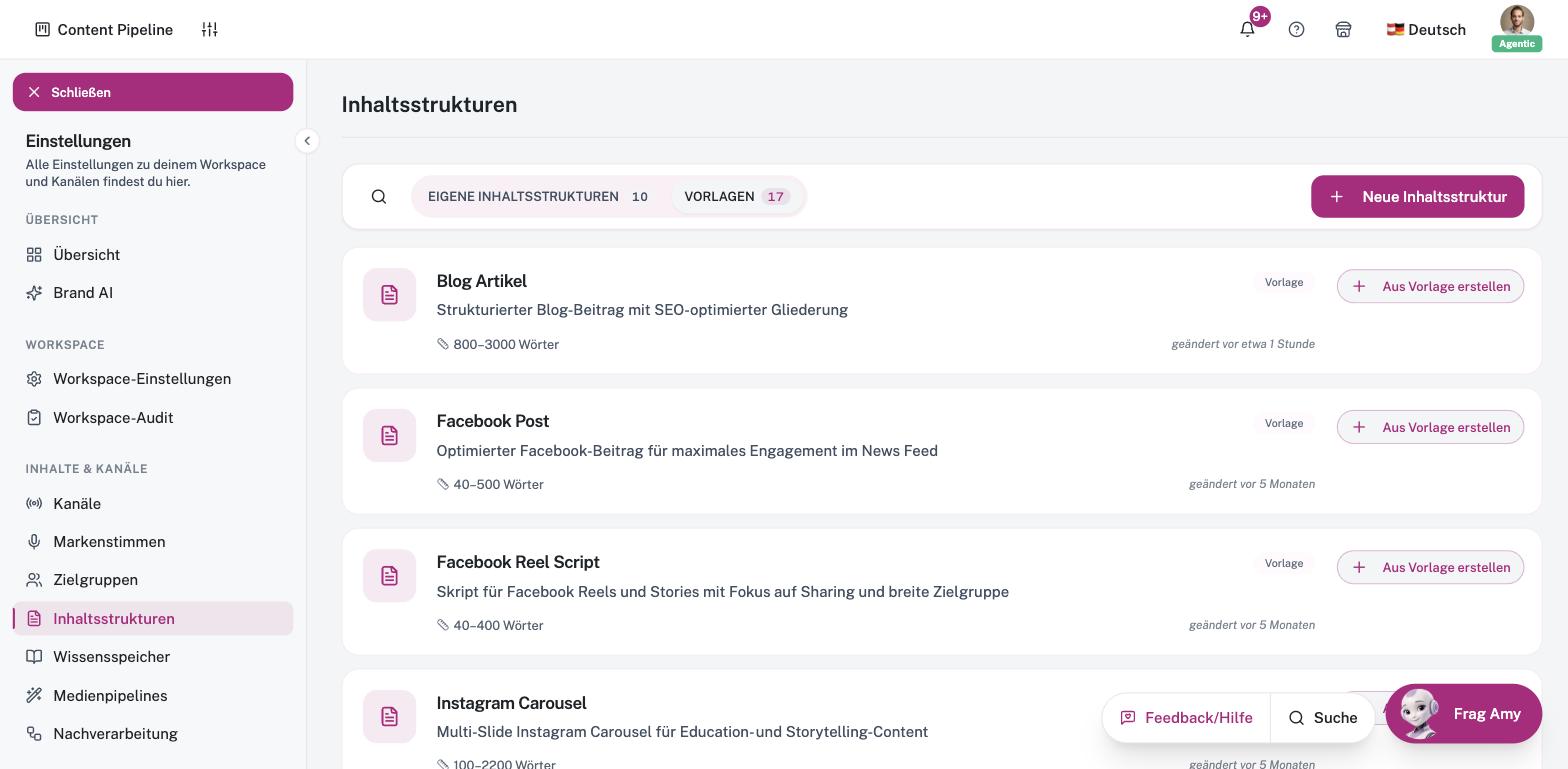
Task: Create from the Facebook Post template
Action: point(1430,428)
